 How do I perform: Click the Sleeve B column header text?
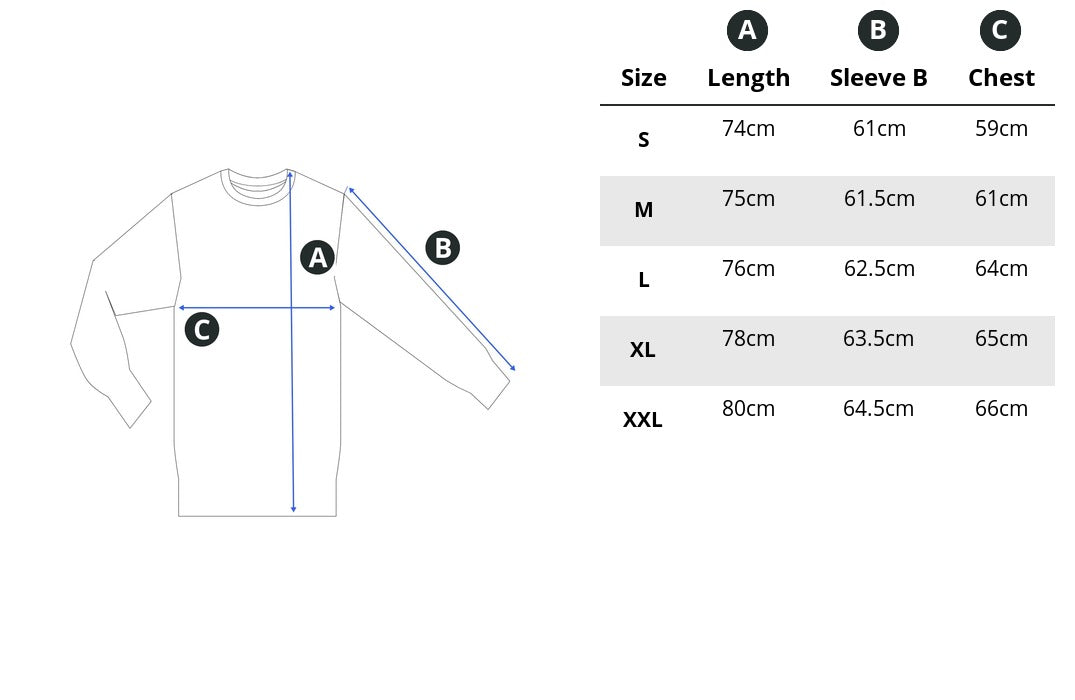tap(878, 78)
